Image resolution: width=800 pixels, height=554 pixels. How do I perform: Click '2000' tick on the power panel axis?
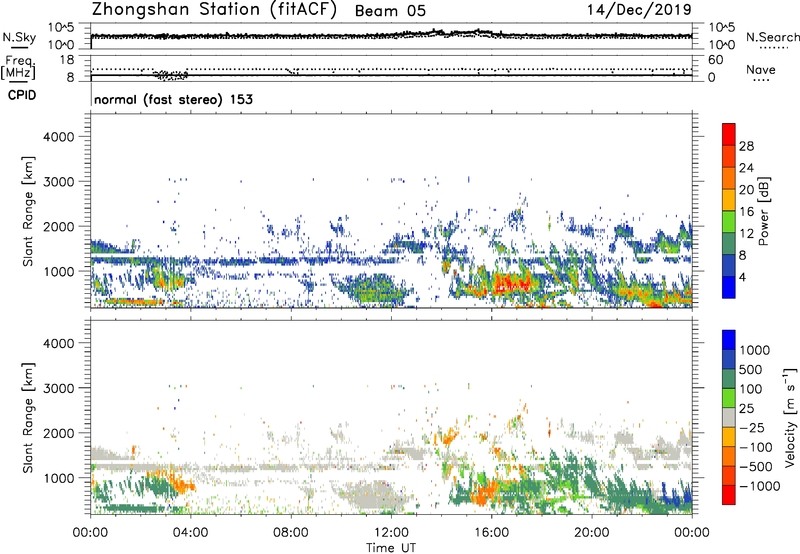click(x=58, y=226)
